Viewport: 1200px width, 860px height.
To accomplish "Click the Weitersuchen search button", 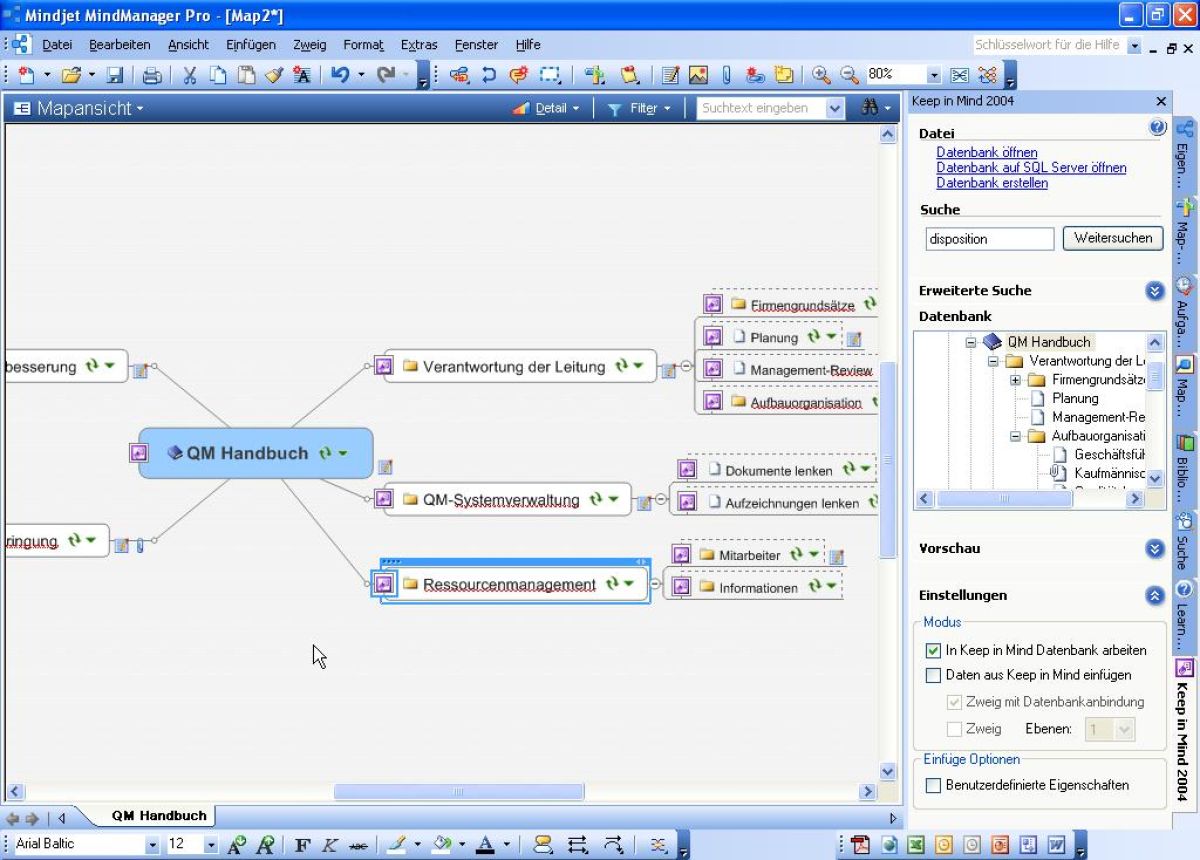I will (x=1112, y=238).
